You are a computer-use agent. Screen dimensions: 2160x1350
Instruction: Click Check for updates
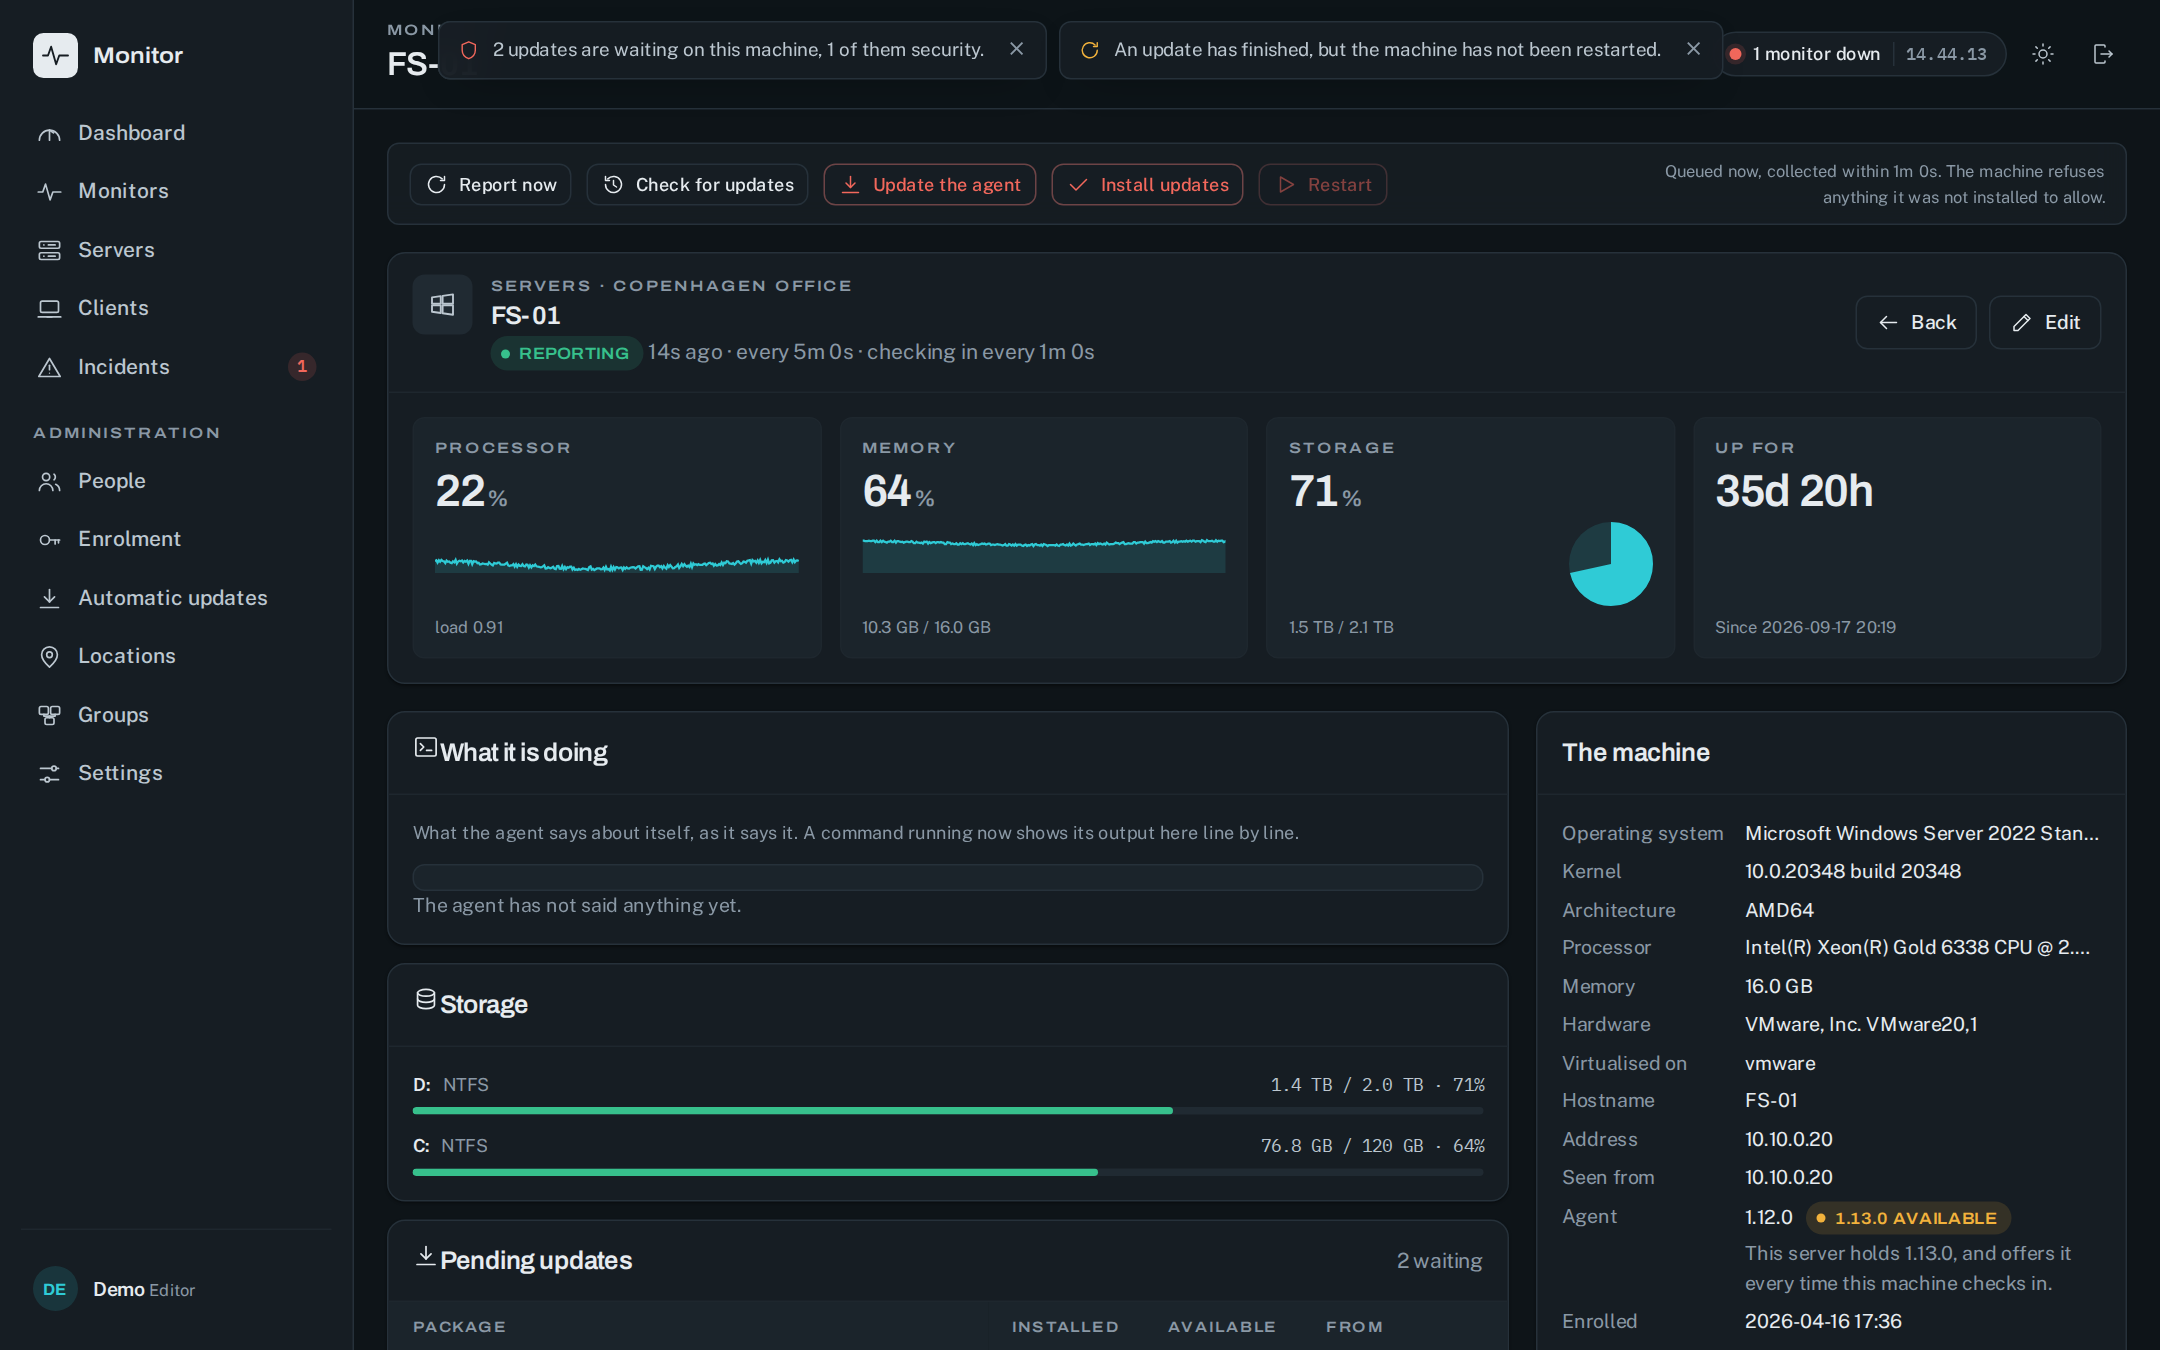coord(698,185)
